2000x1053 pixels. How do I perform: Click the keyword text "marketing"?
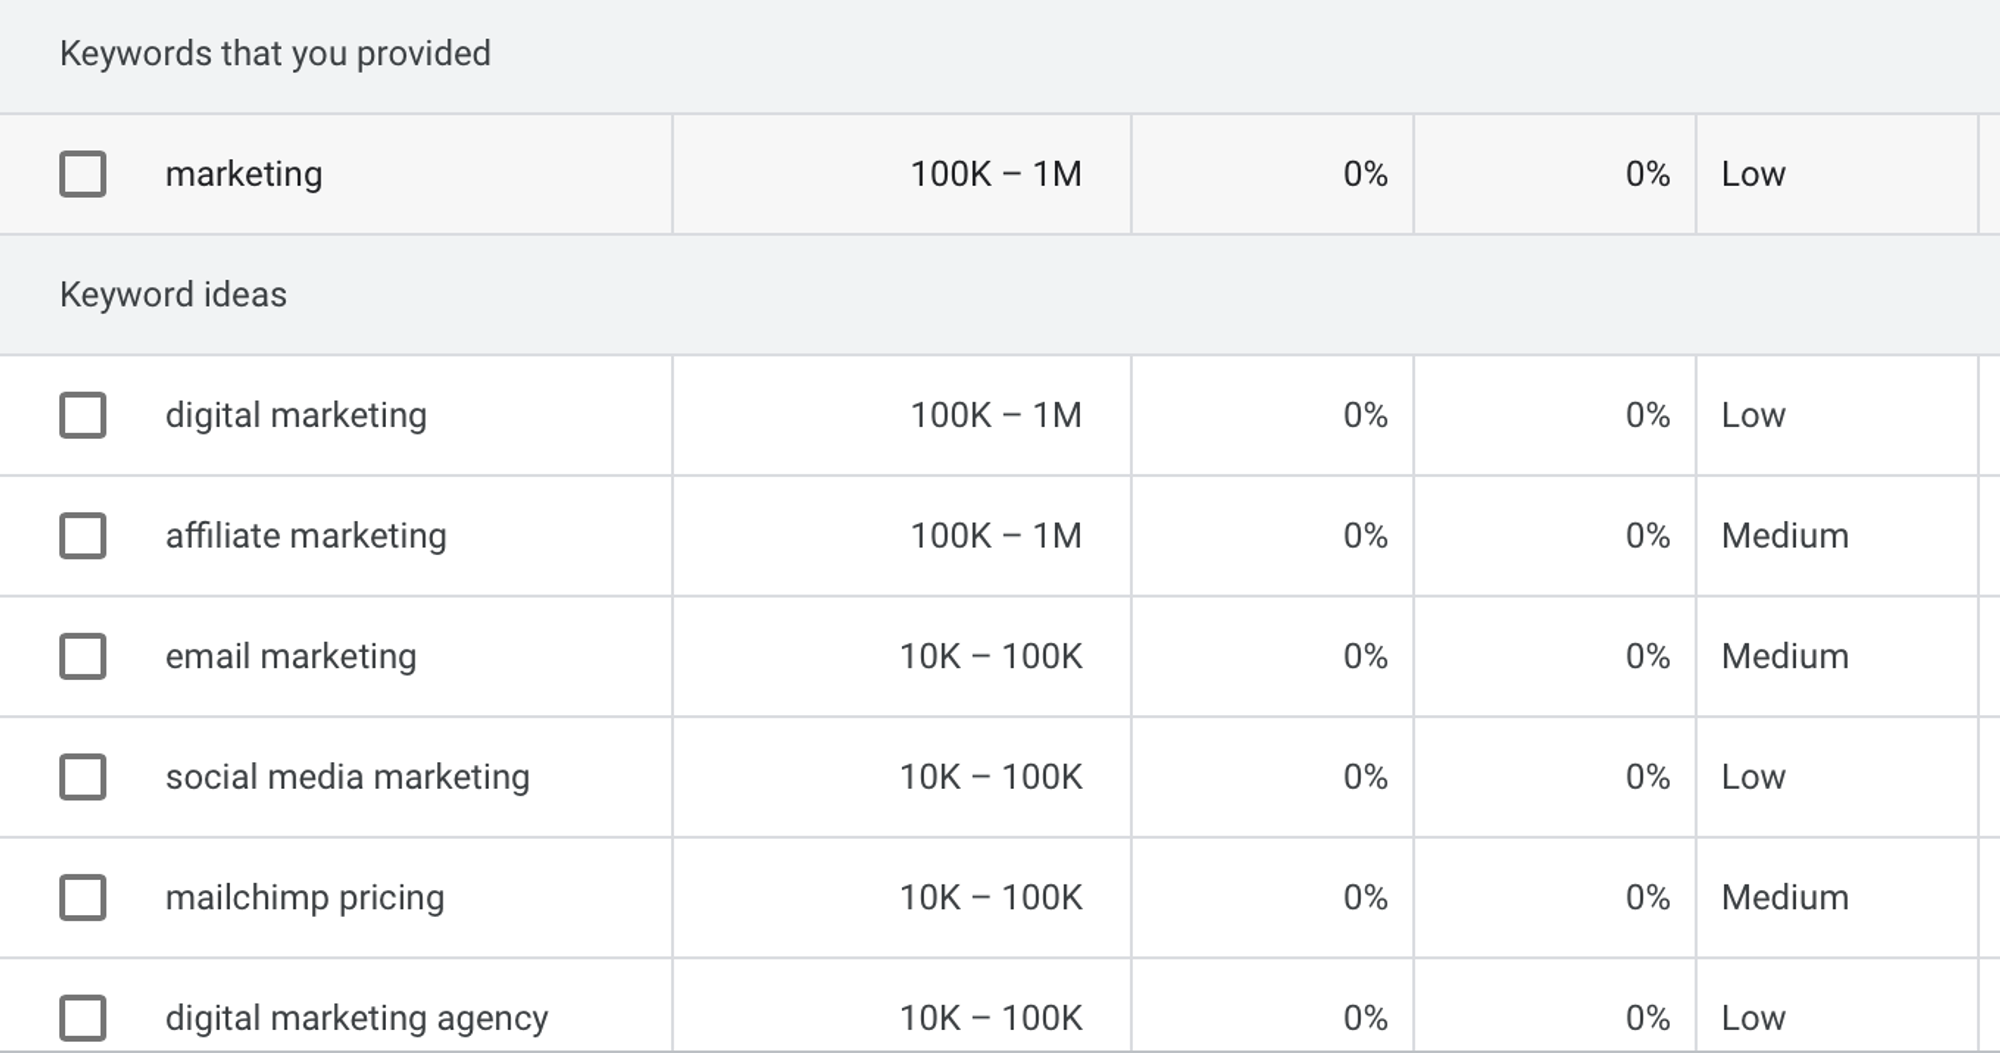[x=243, y=174]
